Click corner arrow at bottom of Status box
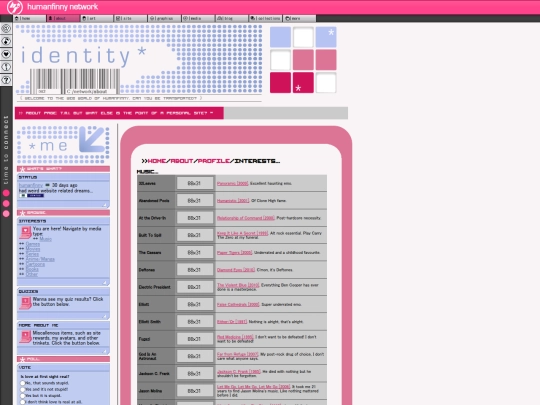The image size is (540, 405). pos(105,205)
